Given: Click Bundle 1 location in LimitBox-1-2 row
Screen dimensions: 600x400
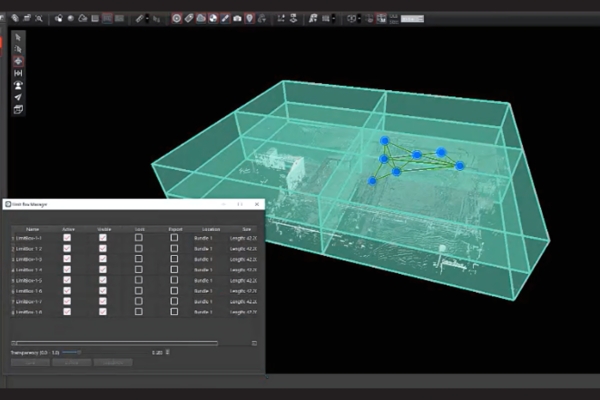Looking at the screenshot, I should point(203,249).
